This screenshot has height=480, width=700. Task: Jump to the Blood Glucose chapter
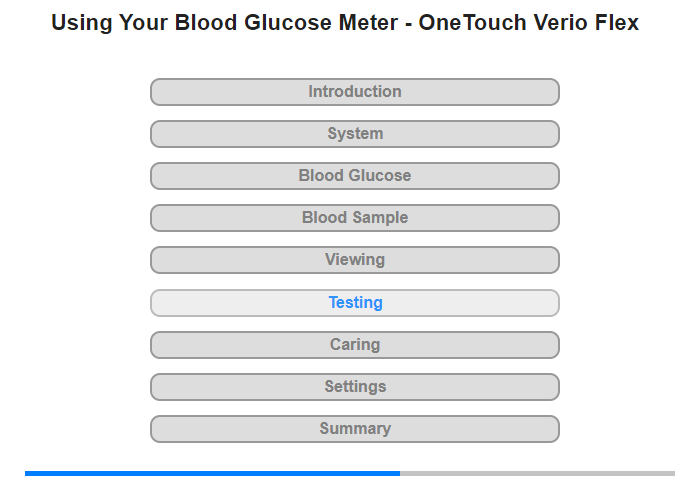(354, 176)
